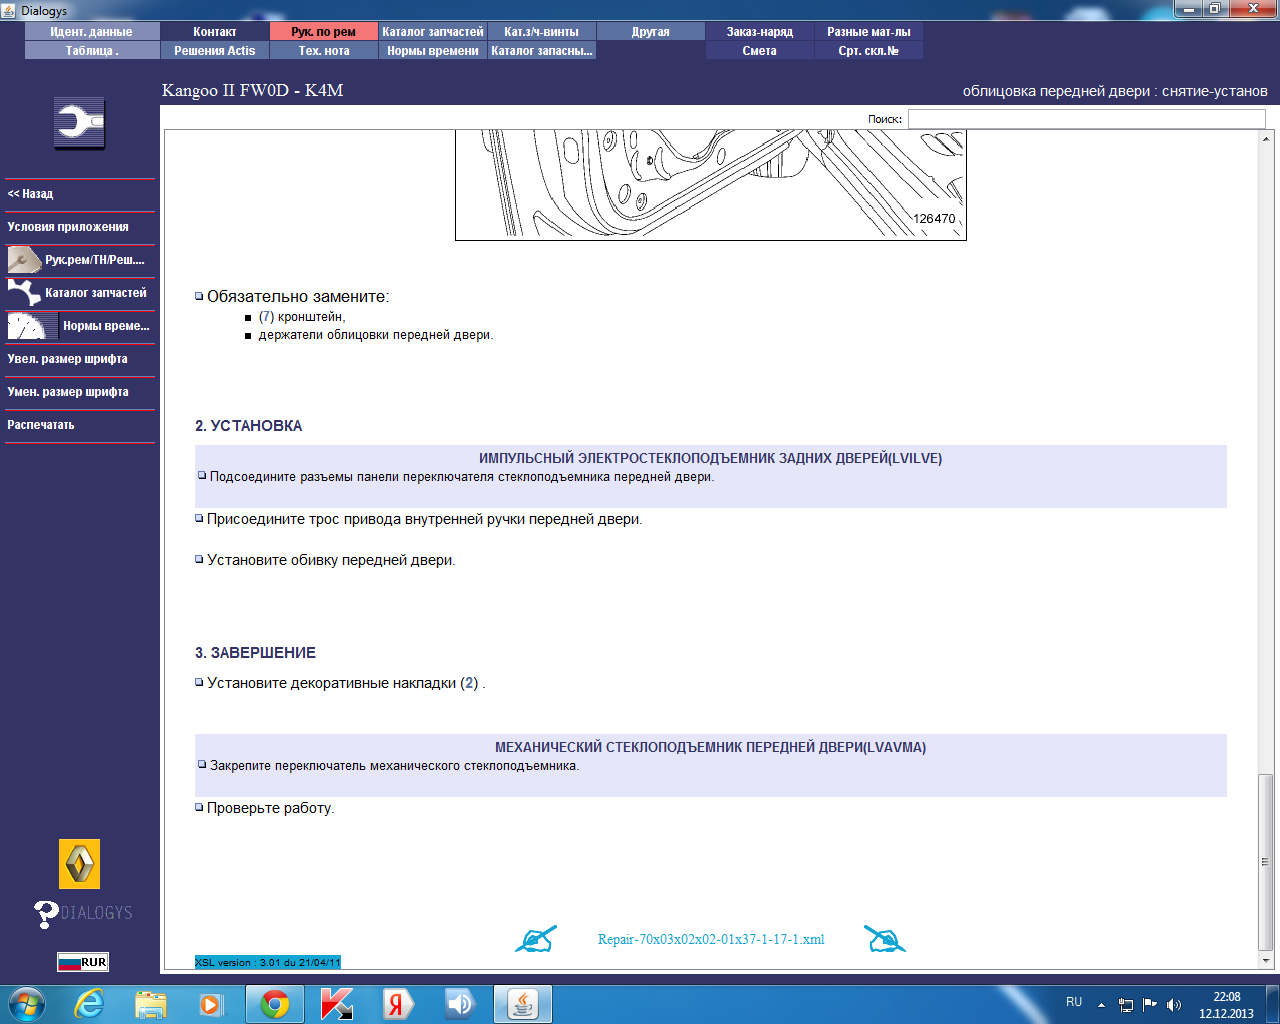Click the RU language indicator
Image resolution: width=1280 pixels, height=1024 pixels.
(x=1074, y=1002)
